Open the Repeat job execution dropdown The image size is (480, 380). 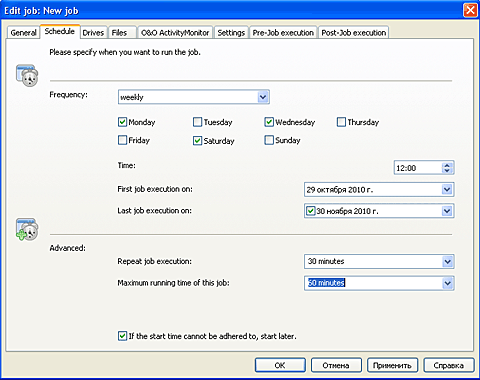coord(447,262)
